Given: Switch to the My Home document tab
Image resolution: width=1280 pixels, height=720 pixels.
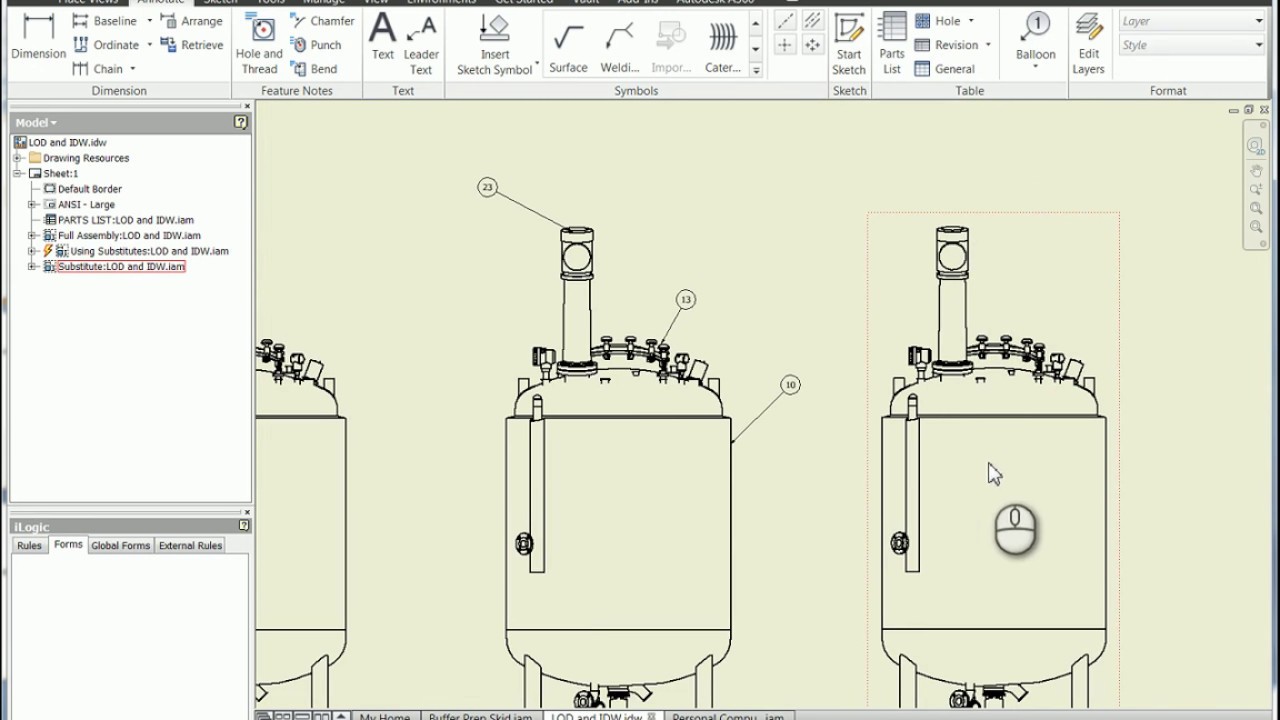Looking at the screenshot, I should pos(385,716).
